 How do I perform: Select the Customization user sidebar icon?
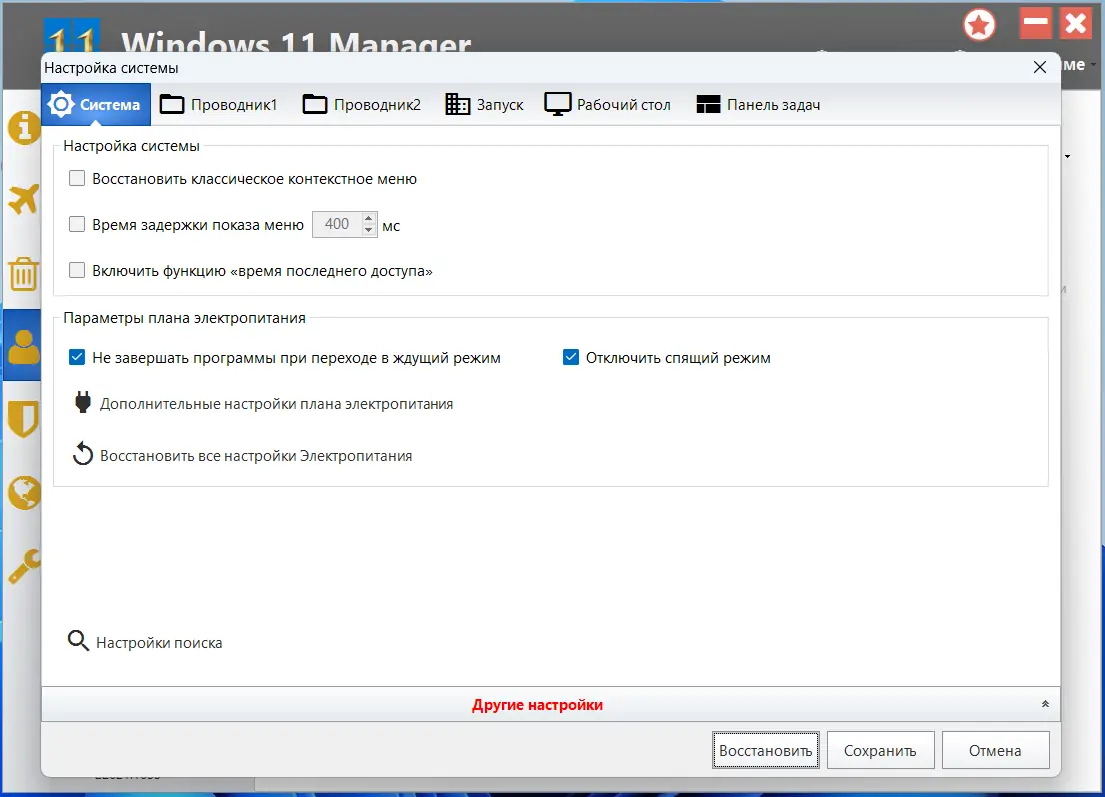coord(23,346)
